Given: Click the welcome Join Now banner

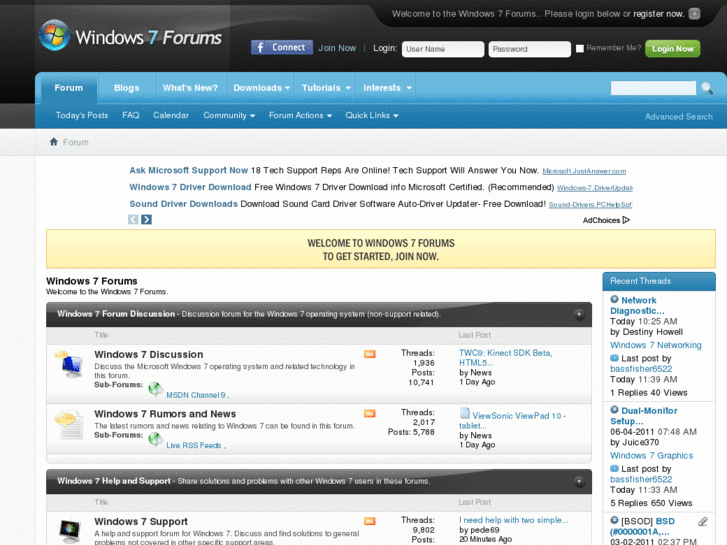Looking at the screenshot, I should [x=381, y=250].
